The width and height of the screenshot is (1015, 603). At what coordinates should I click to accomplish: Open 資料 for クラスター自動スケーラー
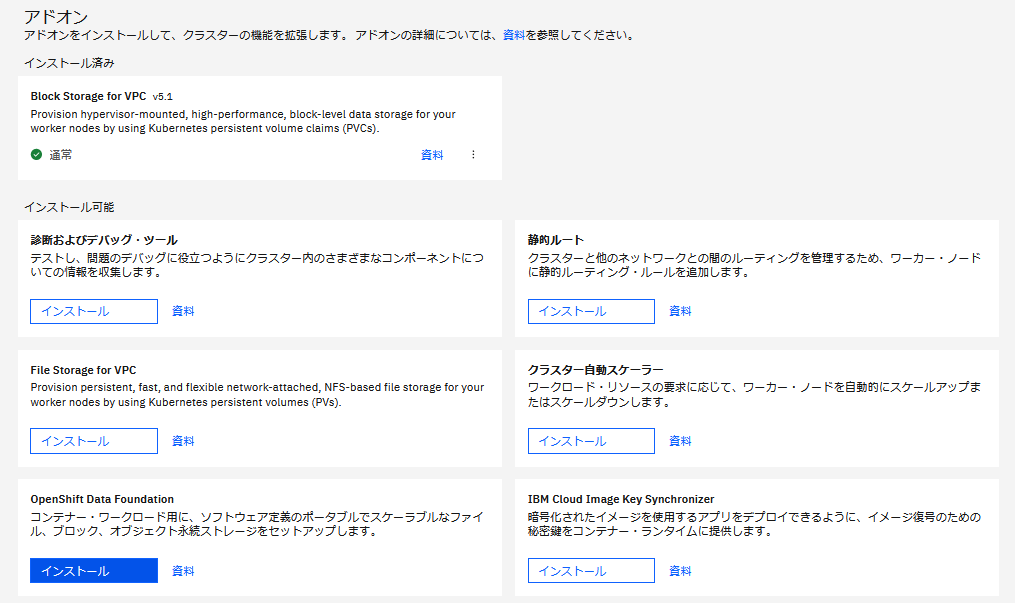(679, 440)
